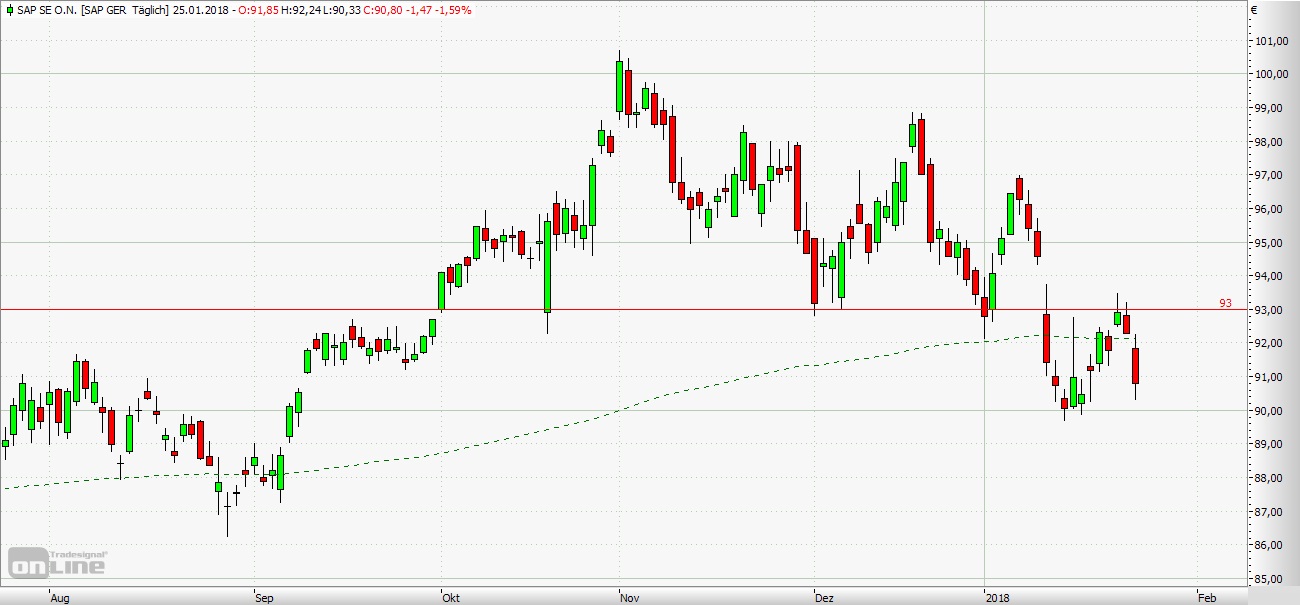Select the Nov label on the time axis
The image size is (1300, 605).
(629, 598)
